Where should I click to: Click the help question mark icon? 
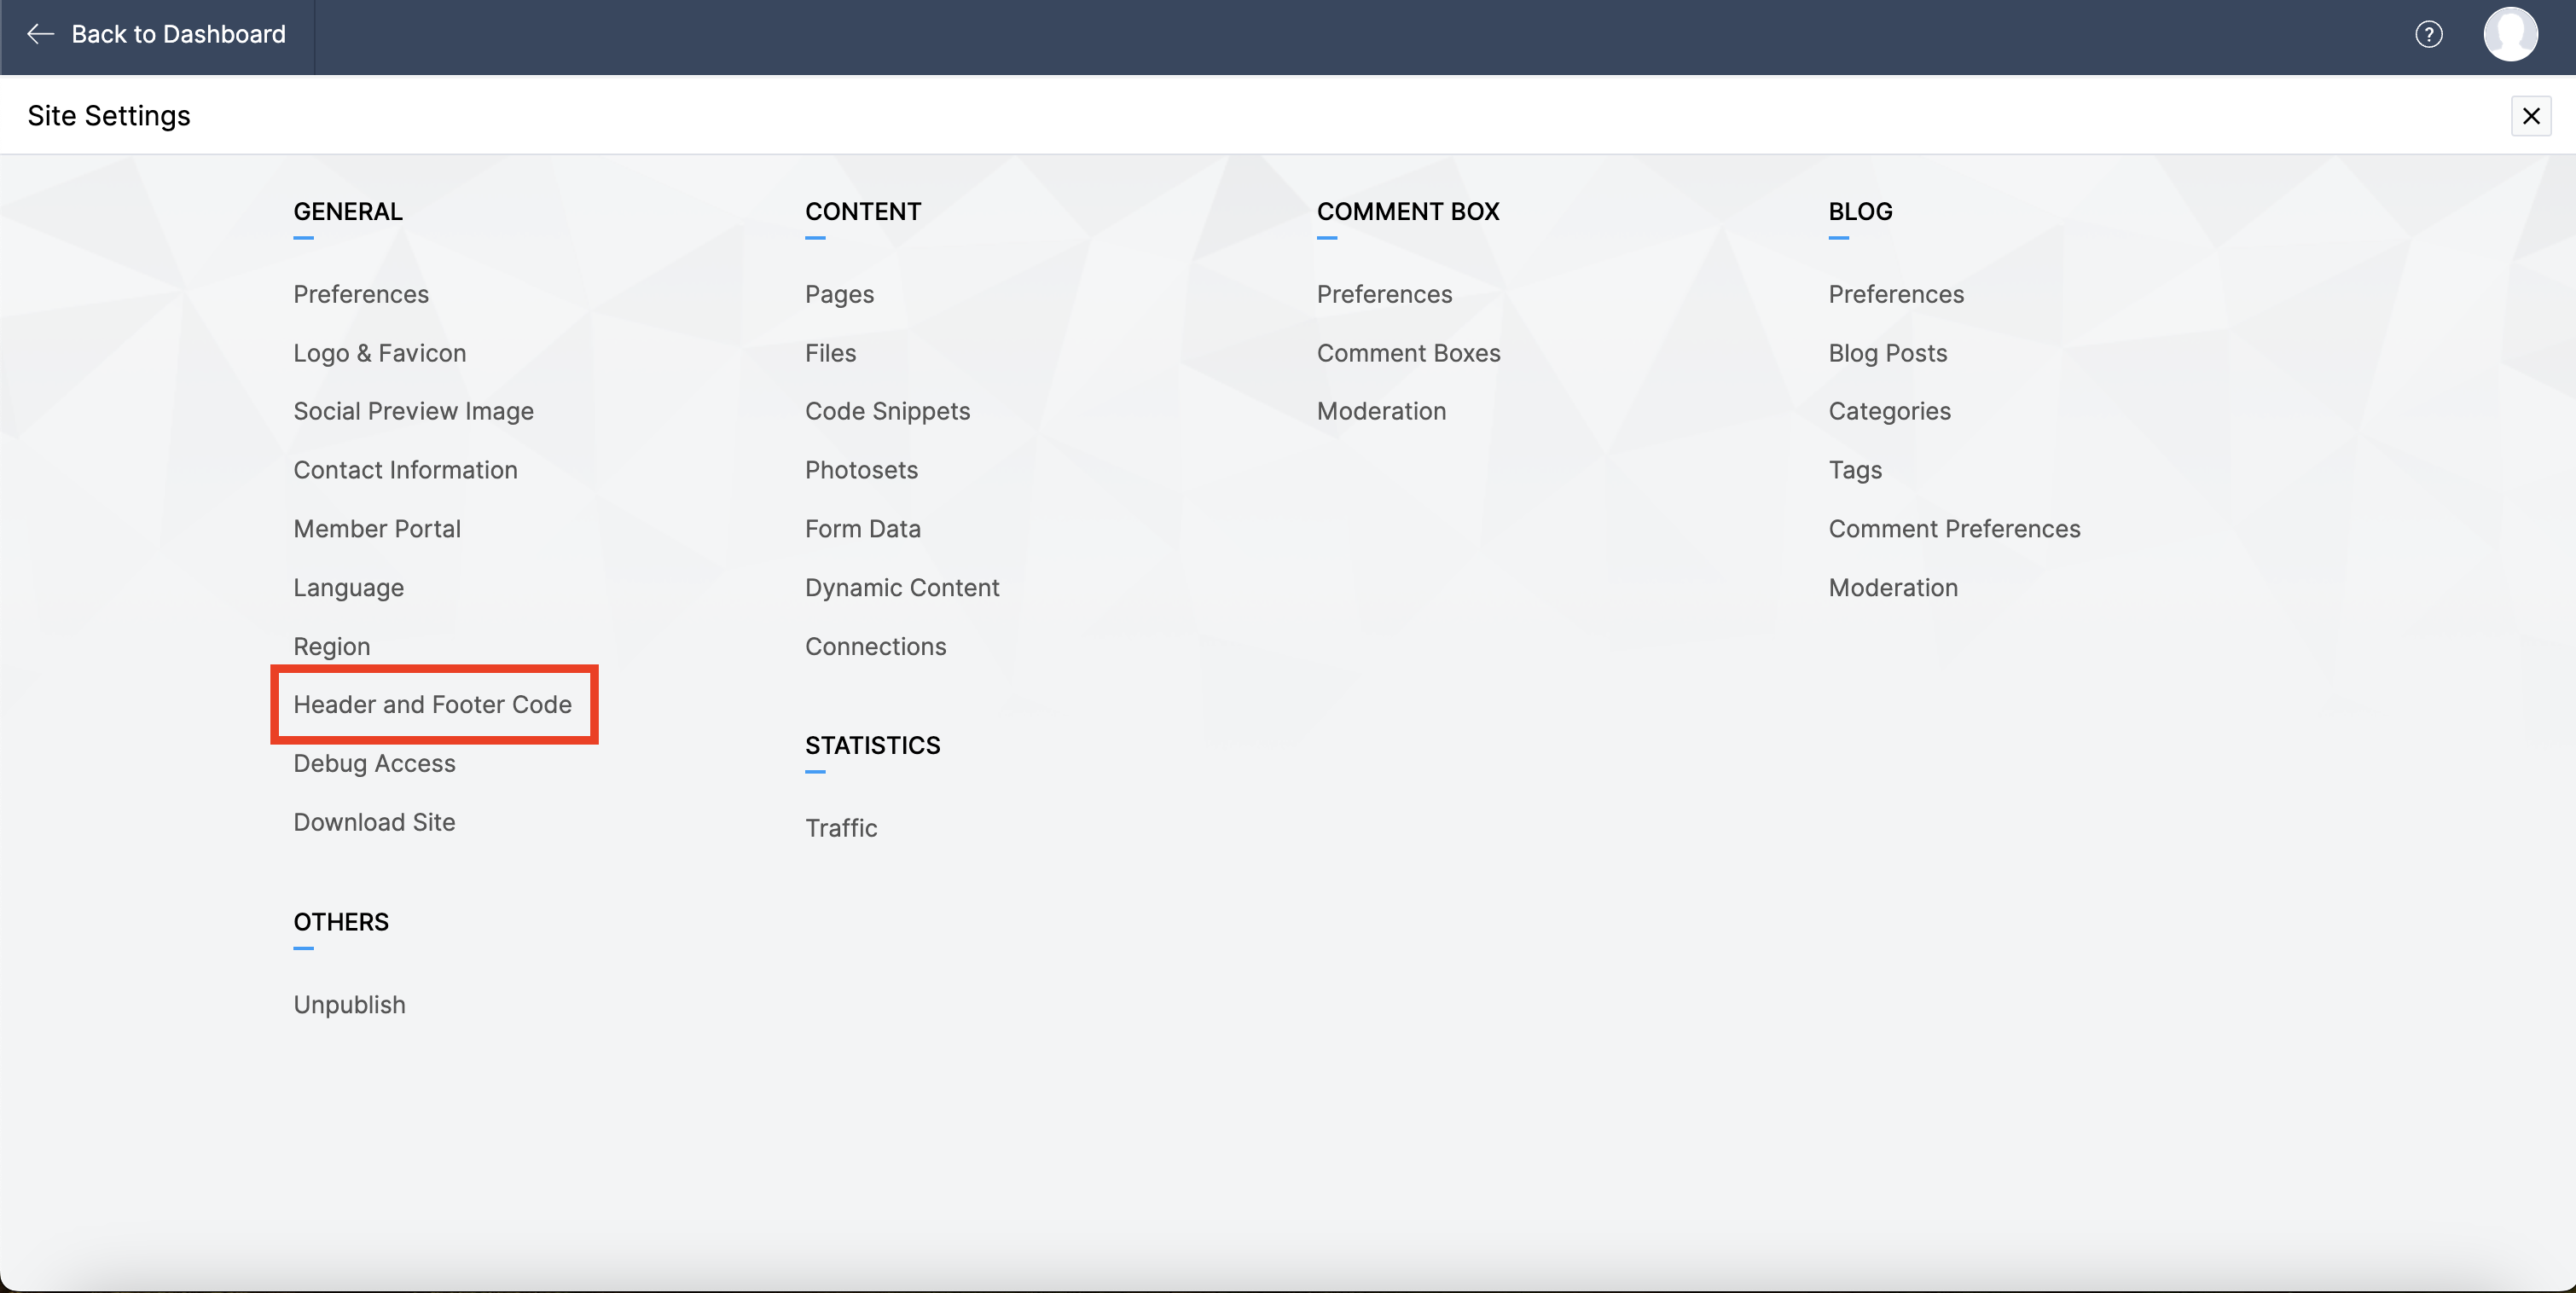tap(2428, 35)
